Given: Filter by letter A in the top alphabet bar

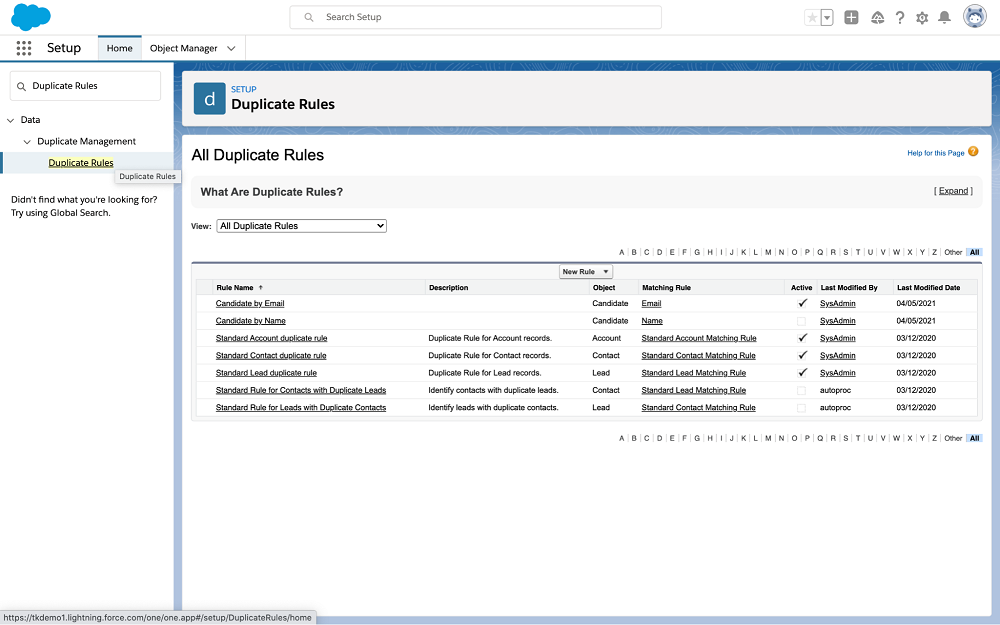Looking at the screenshot, I should click(x=621, y=253).
